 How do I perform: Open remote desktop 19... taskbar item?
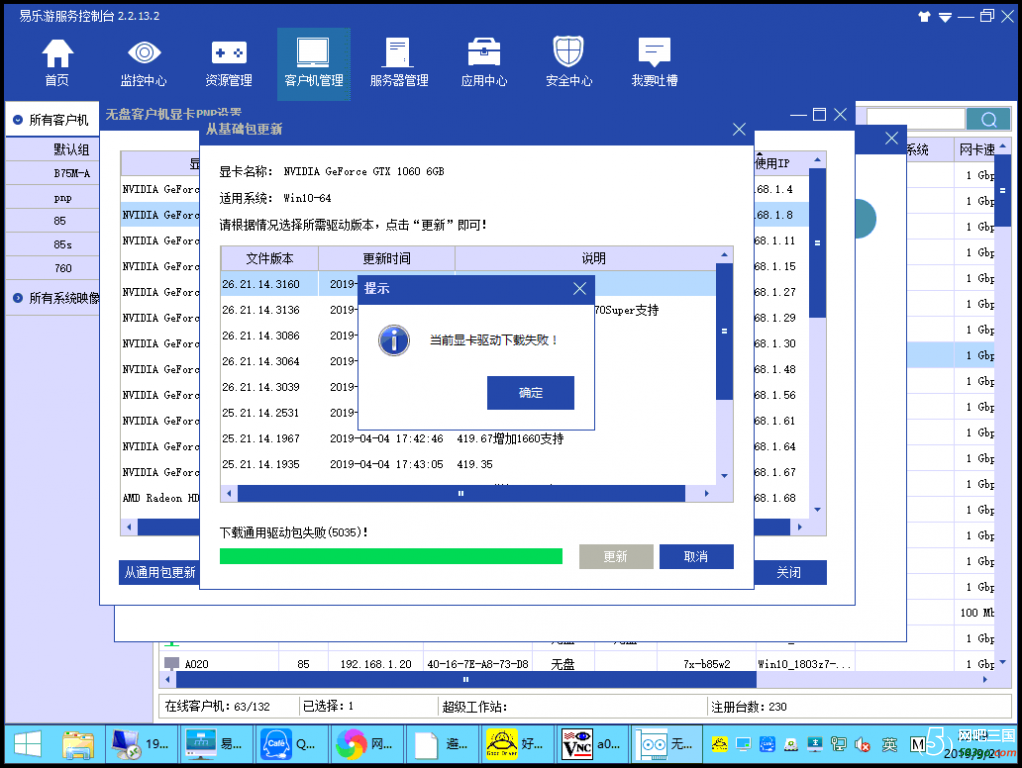pos(139,744)
